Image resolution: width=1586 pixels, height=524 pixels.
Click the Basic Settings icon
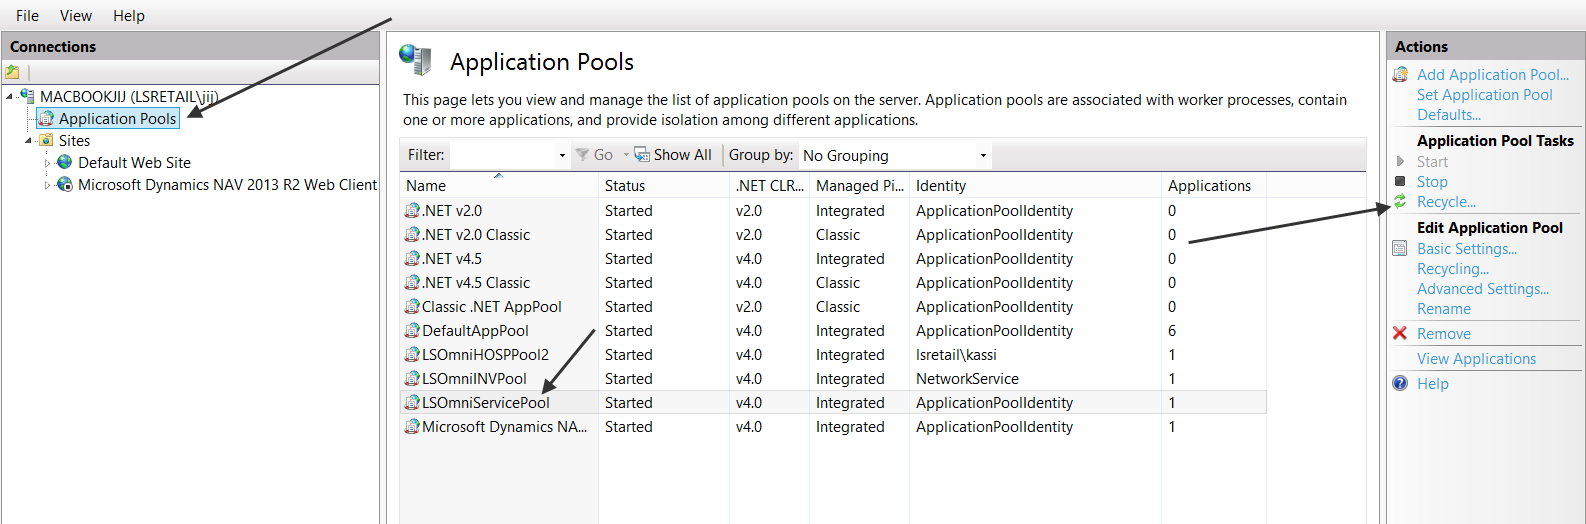click(1400, 248)
